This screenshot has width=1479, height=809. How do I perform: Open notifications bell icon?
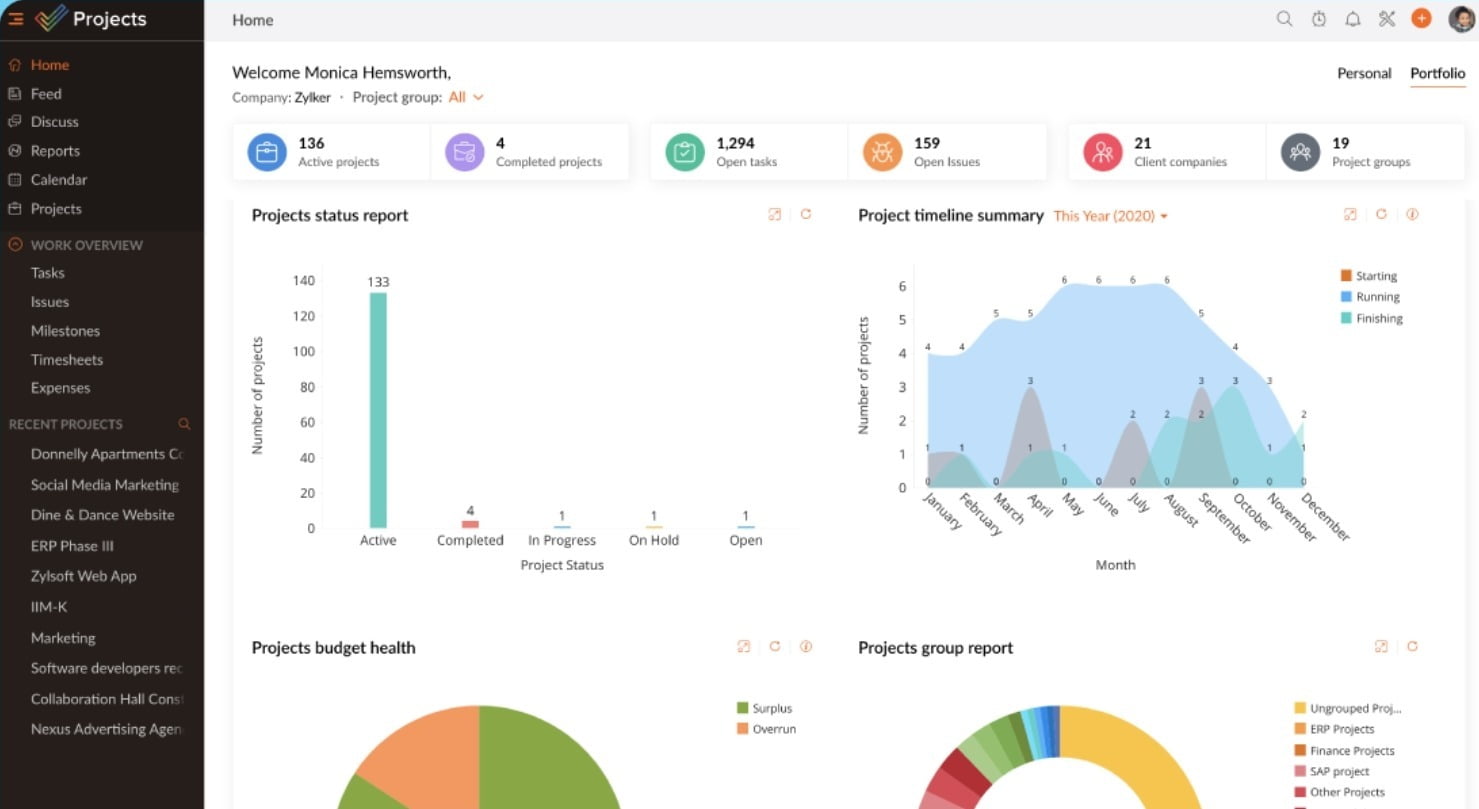pos(1353,19)
